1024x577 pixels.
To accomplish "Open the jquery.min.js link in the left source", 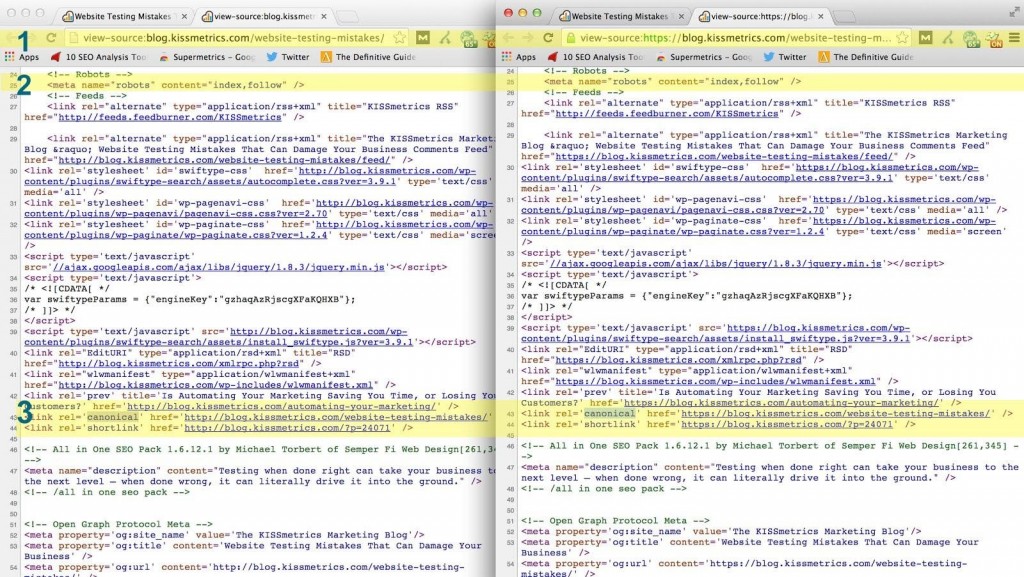I will (x=218, y=267).
